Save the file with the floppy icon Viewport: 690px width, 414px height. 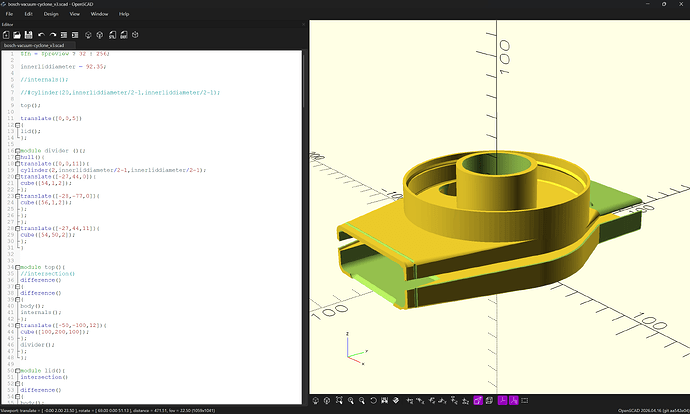(x=29, y=35)
